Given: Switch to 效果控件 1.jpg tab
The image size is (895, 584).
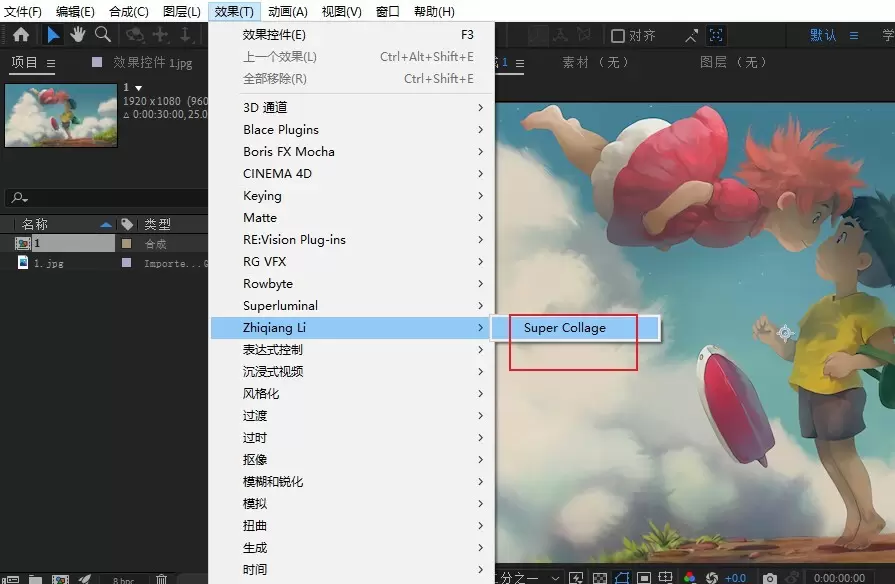Looking at the screenshot, I should (152, 62).
